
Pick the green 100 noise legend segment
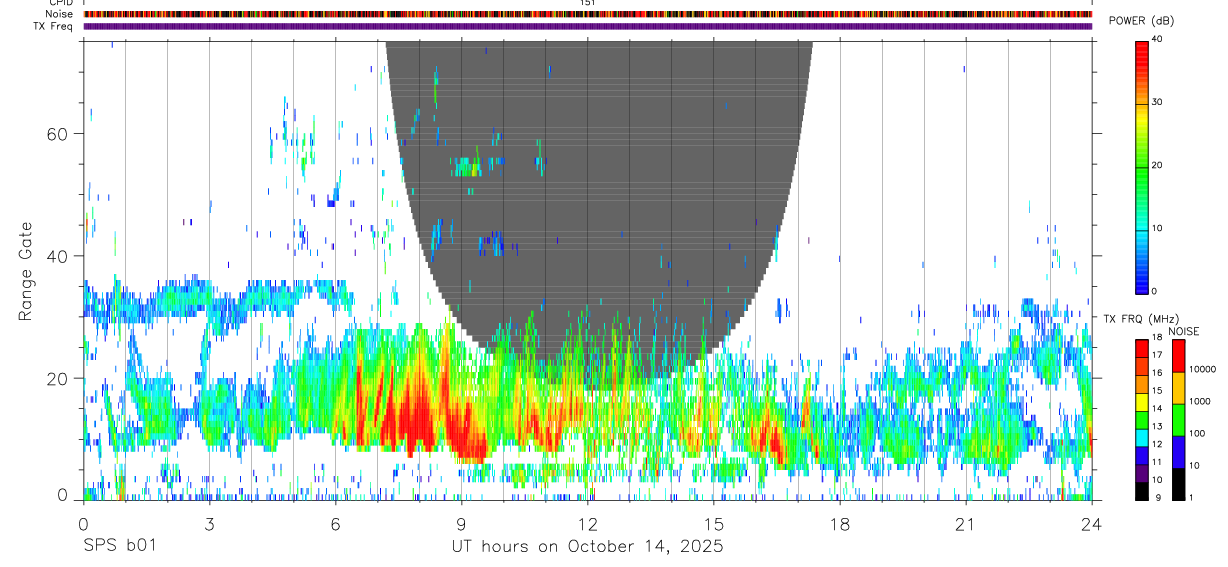click(1178, 420)
